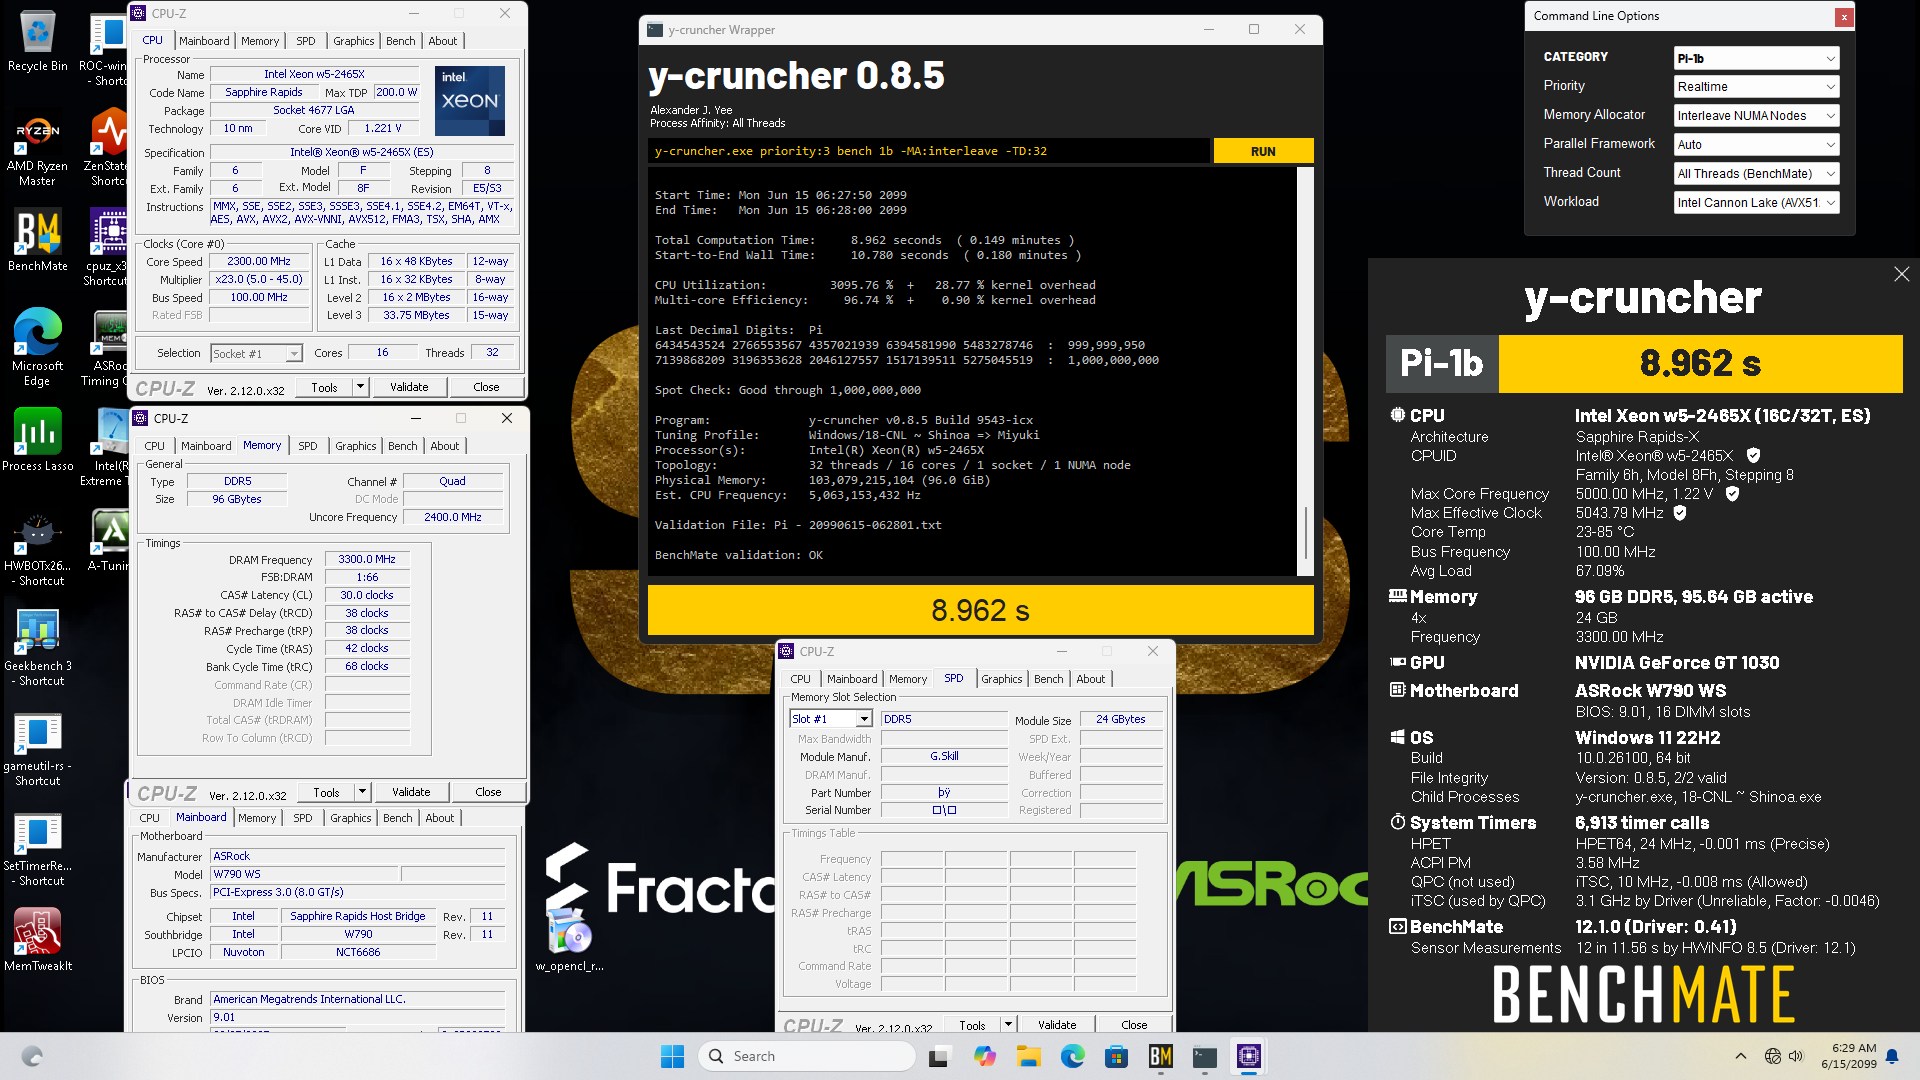Switch to BenchMate taskbar icon
Screen dimensions: 1920x1080
point(1160,1056)
